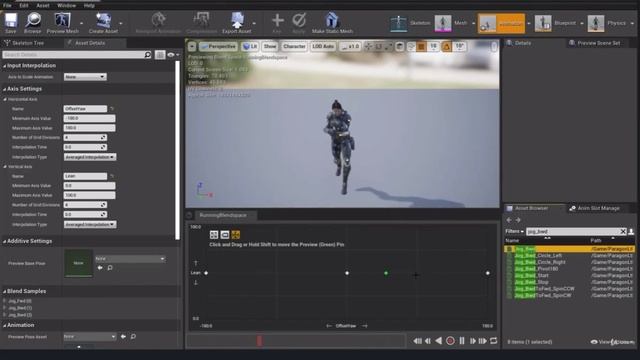Viewport: 640px width, 360px height.
Task: Go forward in Asset Browser history
Action: pos(518,220)
